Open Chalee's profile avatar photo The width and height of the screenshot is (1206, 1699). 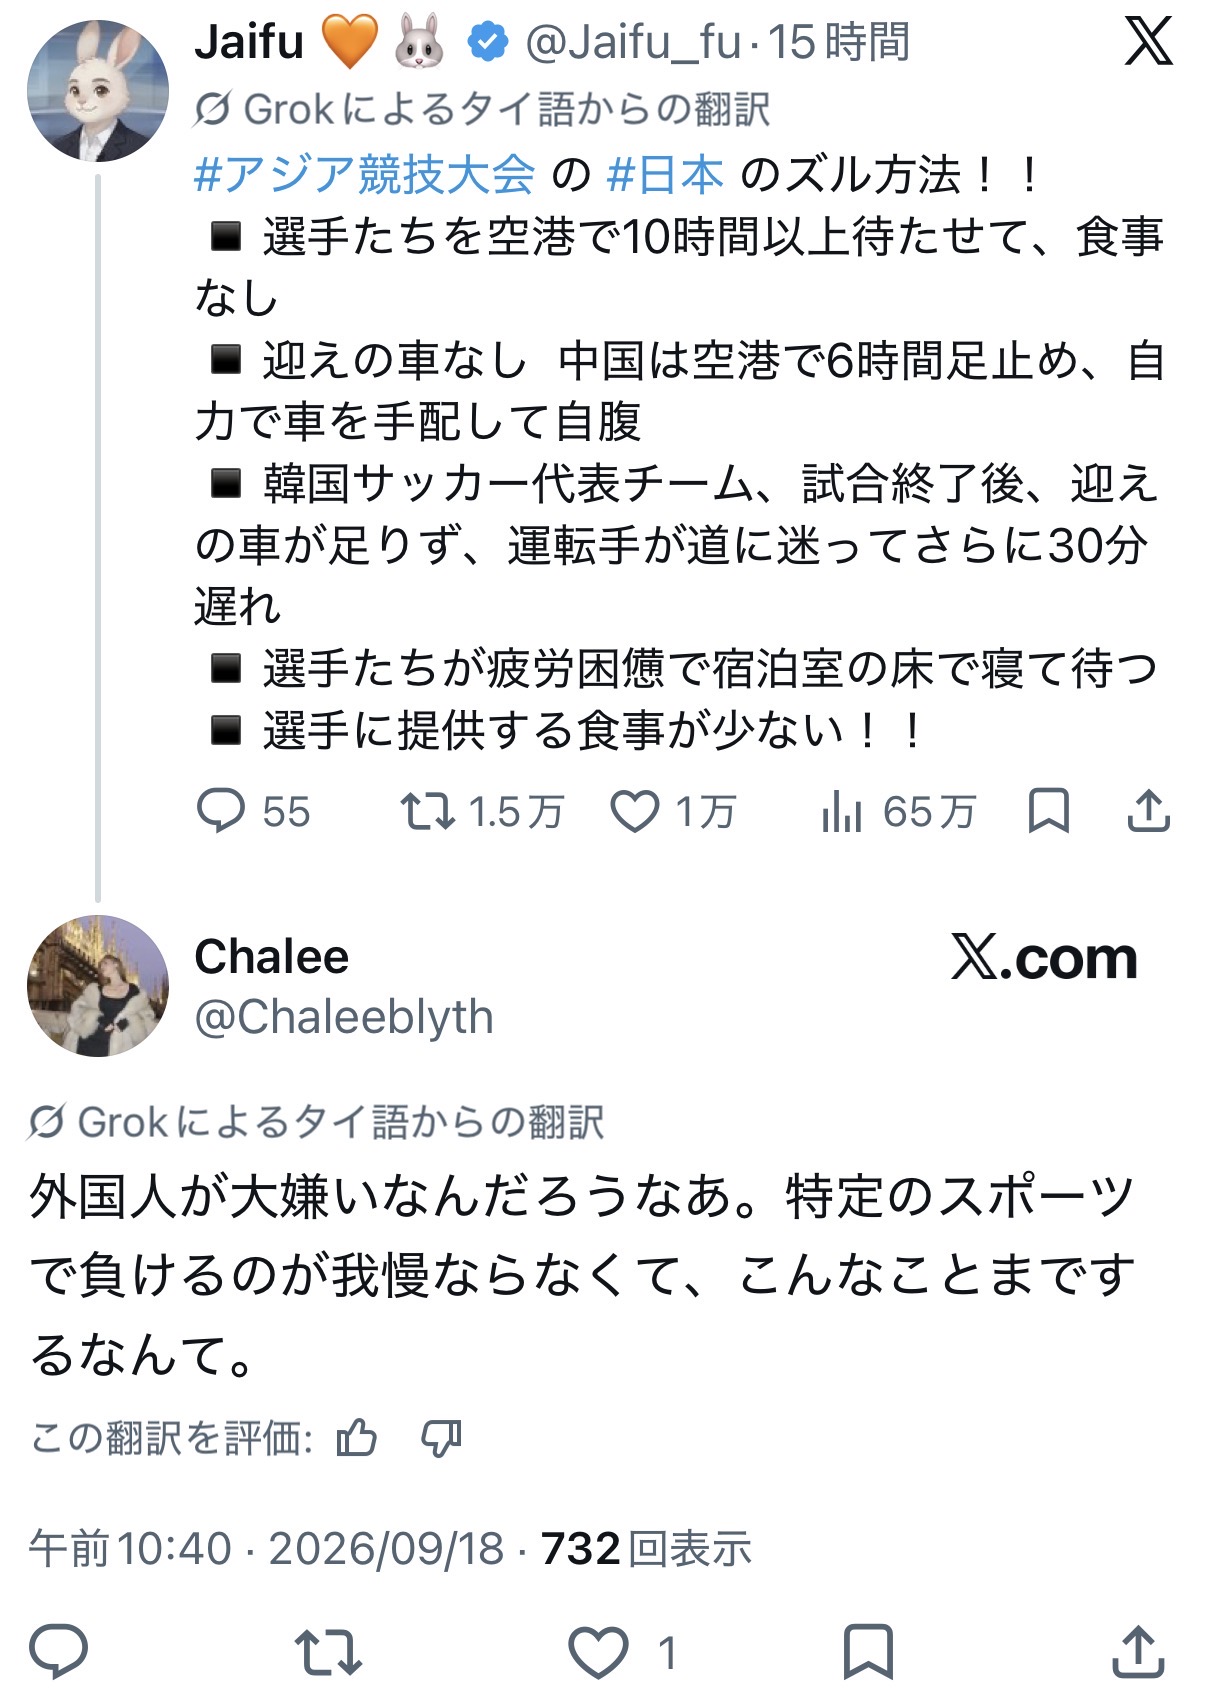(x=98, y=985)
